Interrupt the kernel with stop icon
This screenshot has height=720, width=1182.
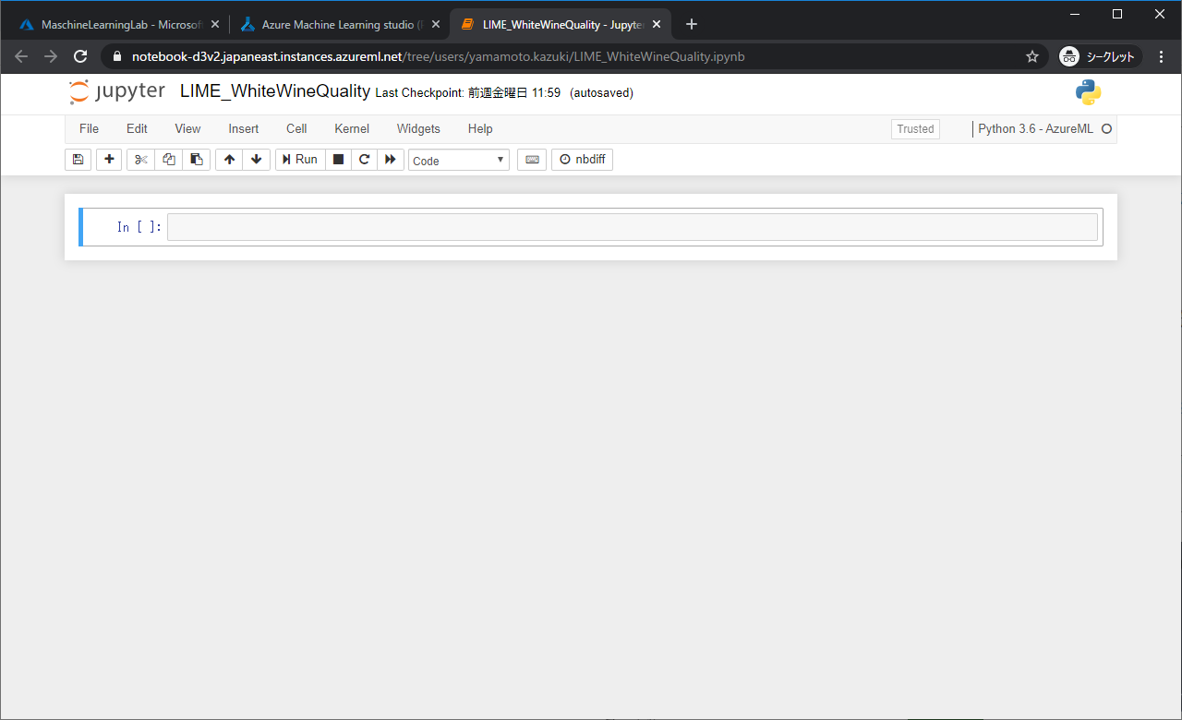click(338, 159)
